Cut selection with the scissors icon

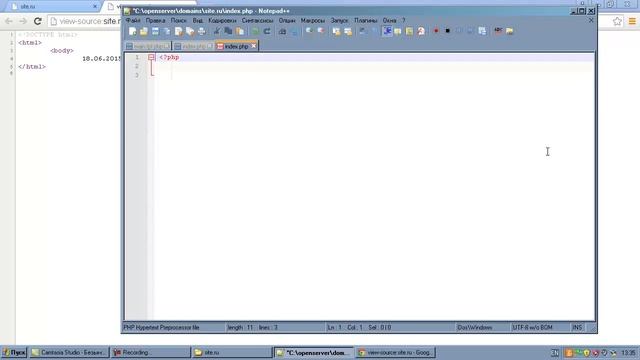click(x=217, y=31)
